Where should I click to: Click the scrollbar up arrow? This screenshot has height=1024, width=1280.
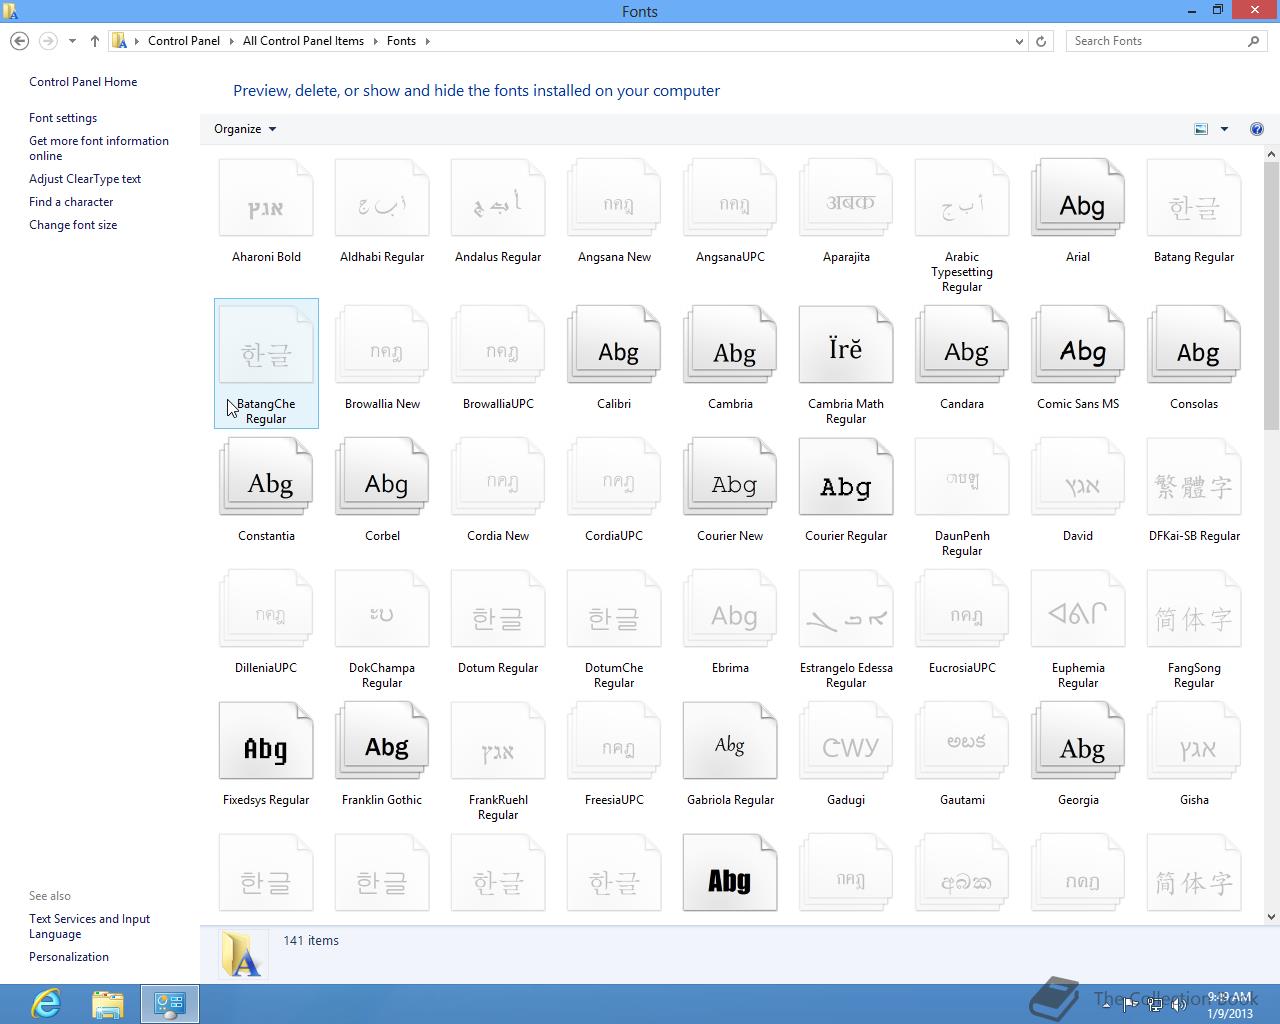1272,154
